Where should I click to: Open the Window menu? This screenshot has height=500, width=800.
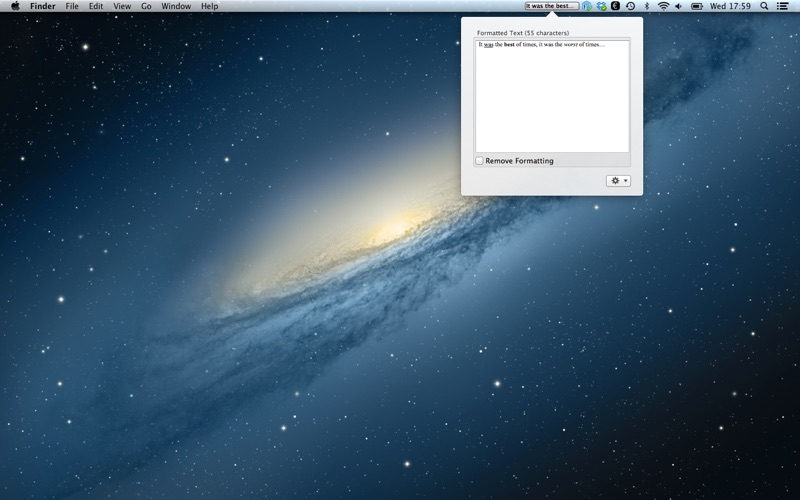tap(176, 6)
